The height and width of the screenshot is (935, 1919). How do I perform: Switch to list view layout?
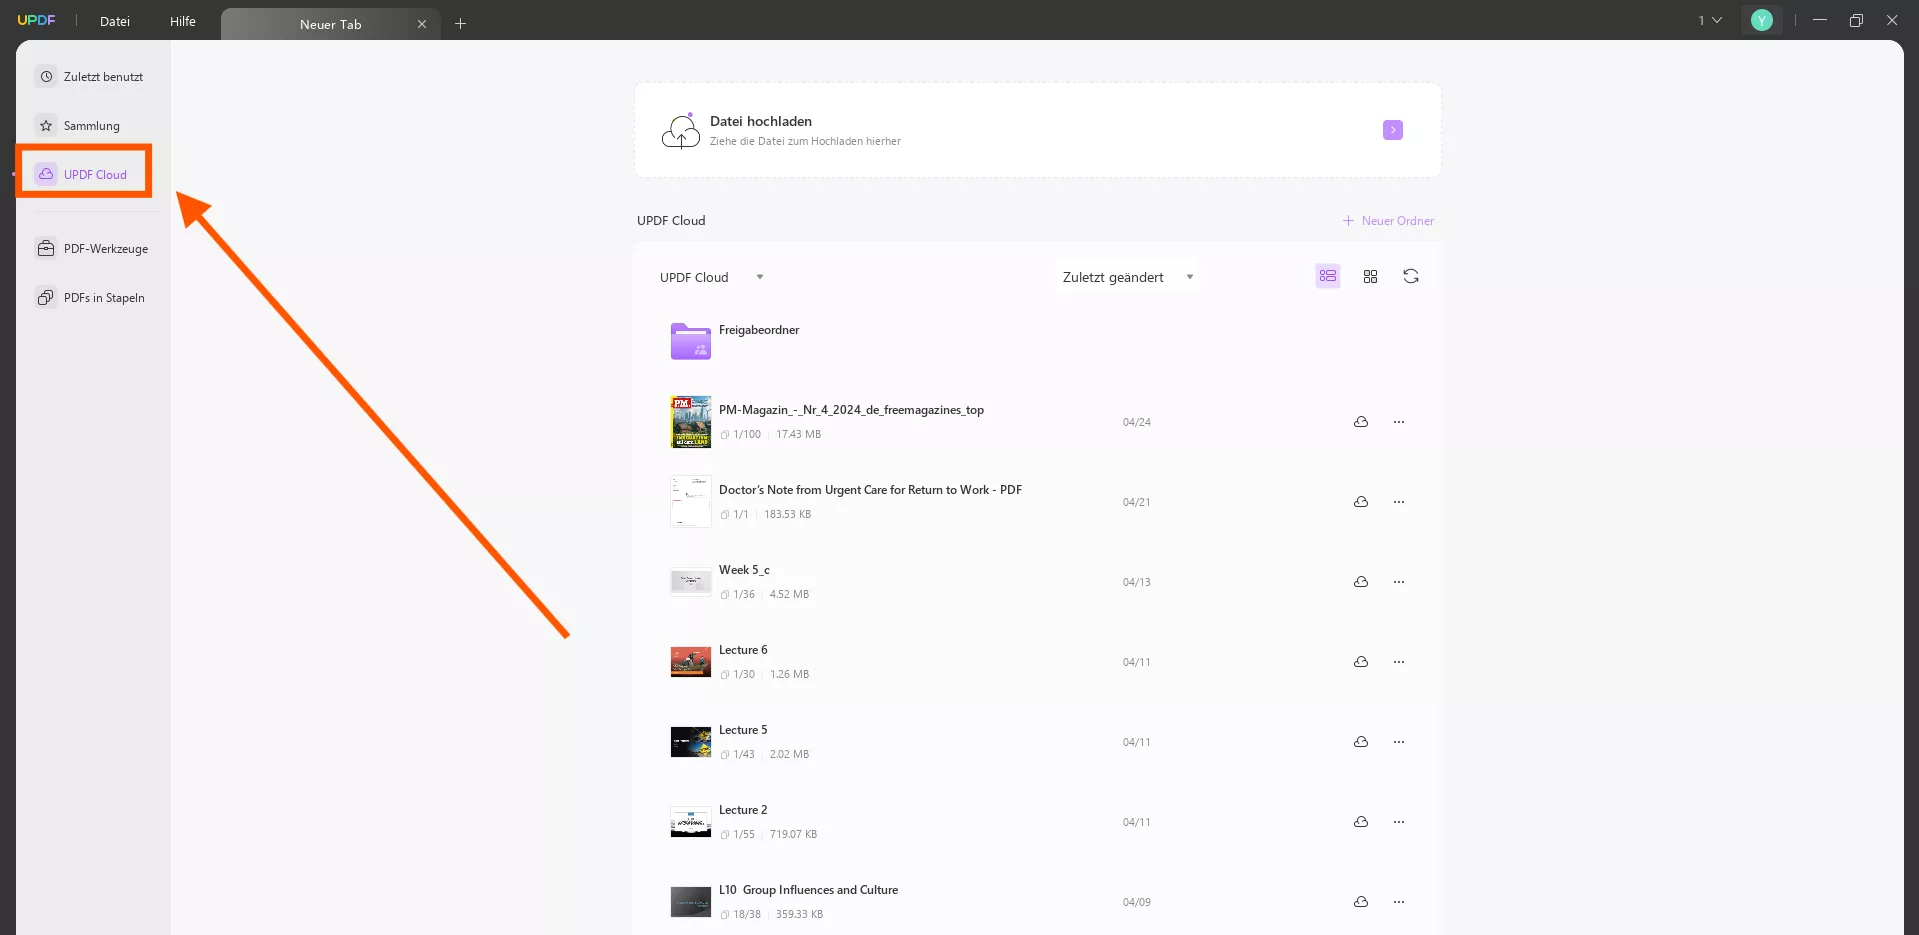(1328, 276)
